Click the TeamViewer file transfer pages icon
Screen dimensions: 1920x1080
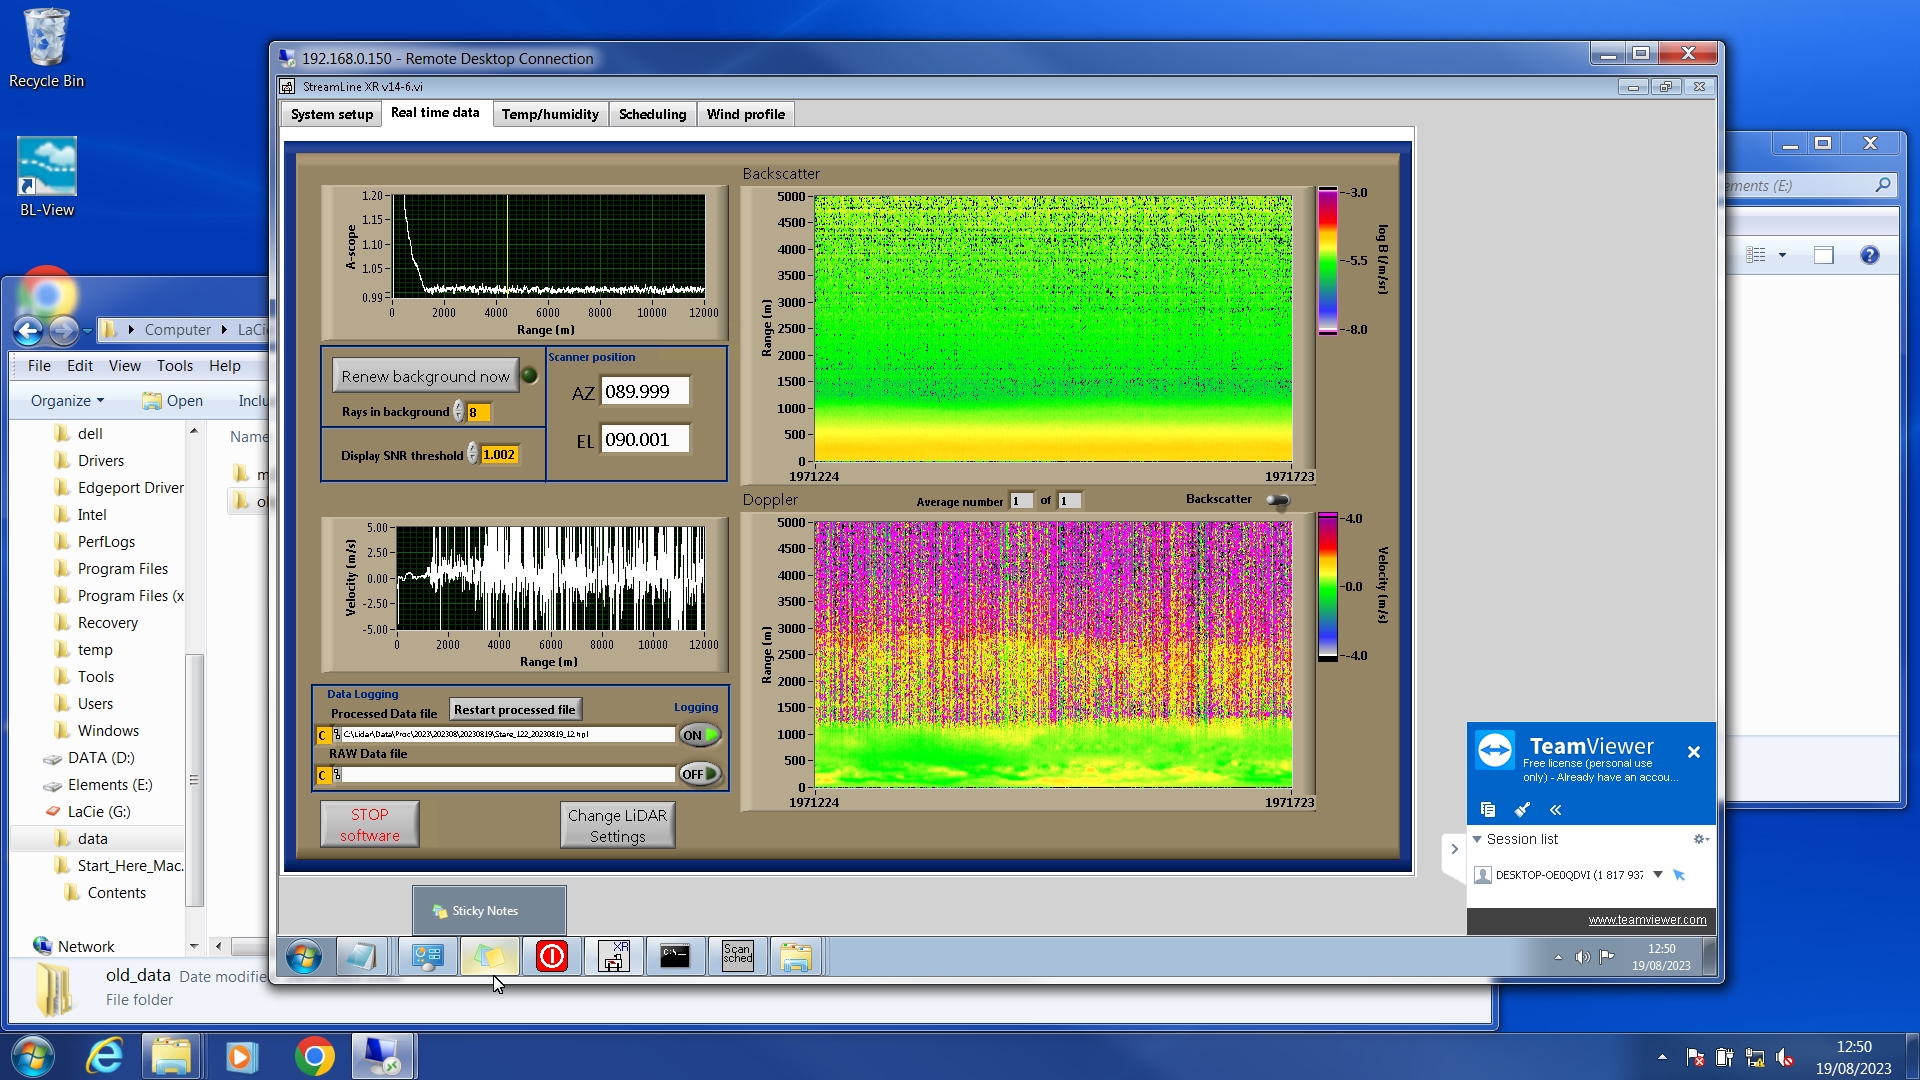(1488, 809)
